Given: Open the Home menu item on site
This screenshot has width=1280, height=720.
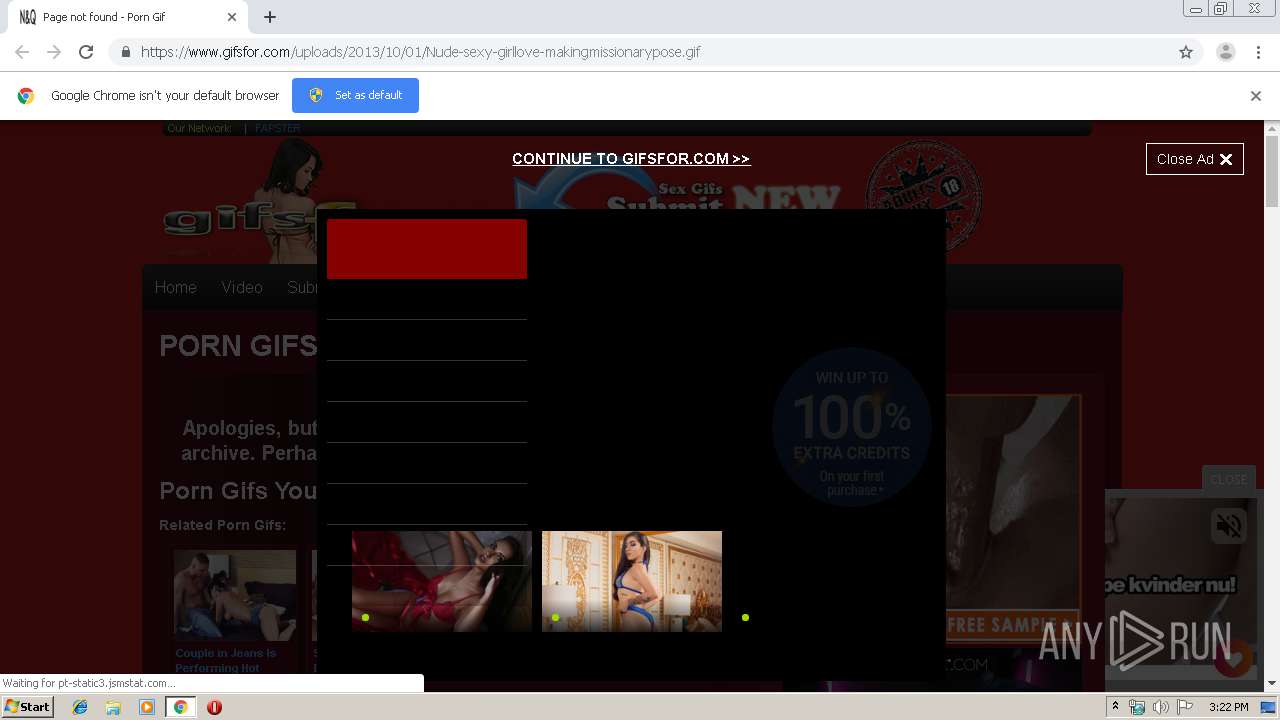Looking at the screenshot, I should coord(175,287).
